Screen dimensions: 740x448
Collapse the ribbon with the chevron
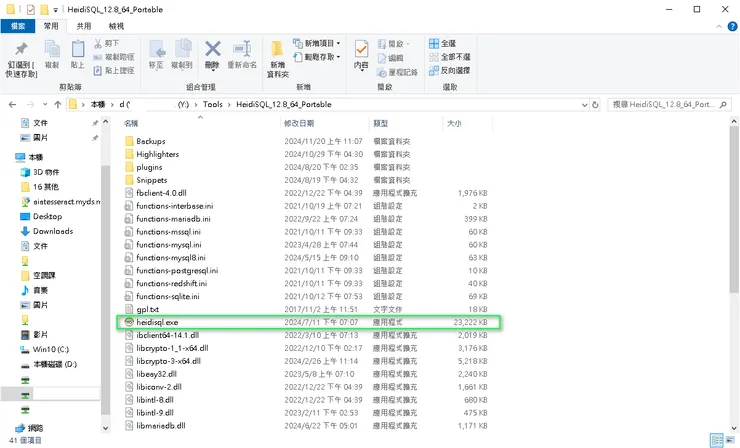(719, 26)
